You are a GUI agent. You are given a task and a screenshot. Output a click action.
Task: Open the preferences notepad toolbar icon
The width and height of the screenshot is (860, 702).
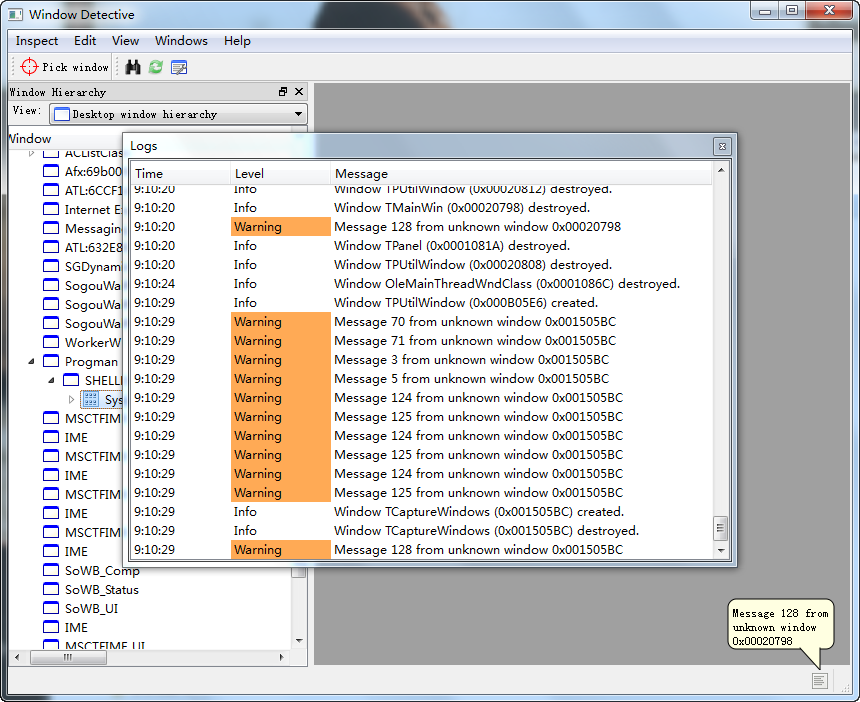[179, 67]
